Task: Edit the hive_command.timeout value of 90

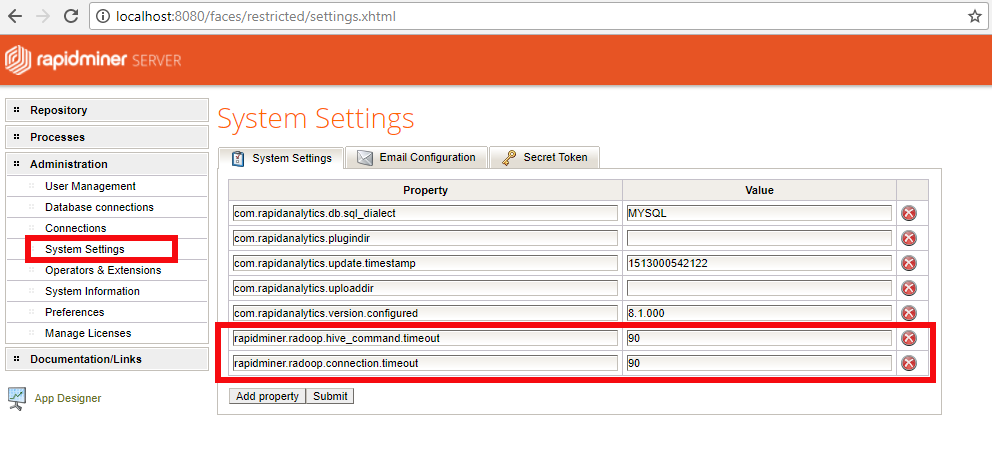Action: click(x=759, y=338)
